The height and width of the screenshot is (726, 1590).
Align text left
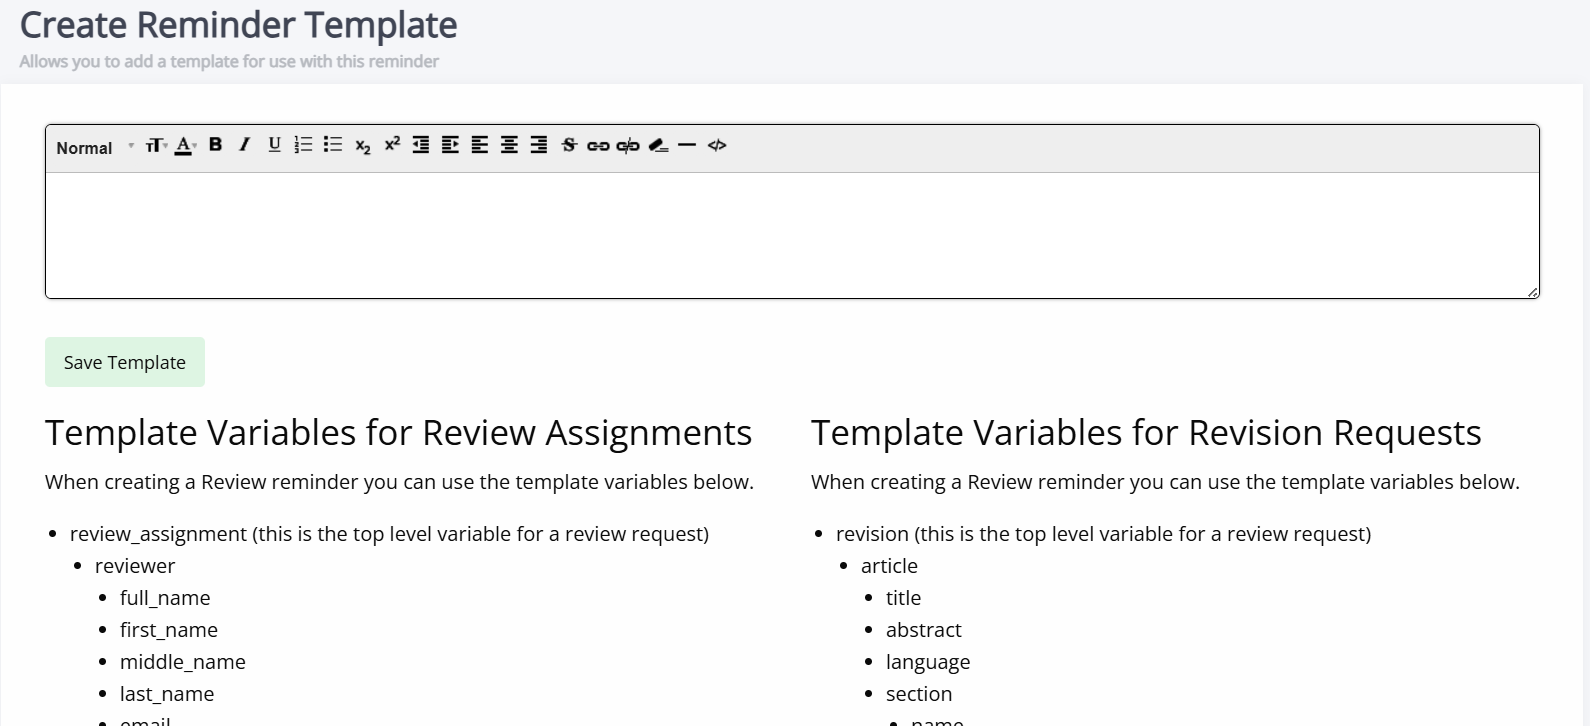pyautogui.click(x=480, y=145)
